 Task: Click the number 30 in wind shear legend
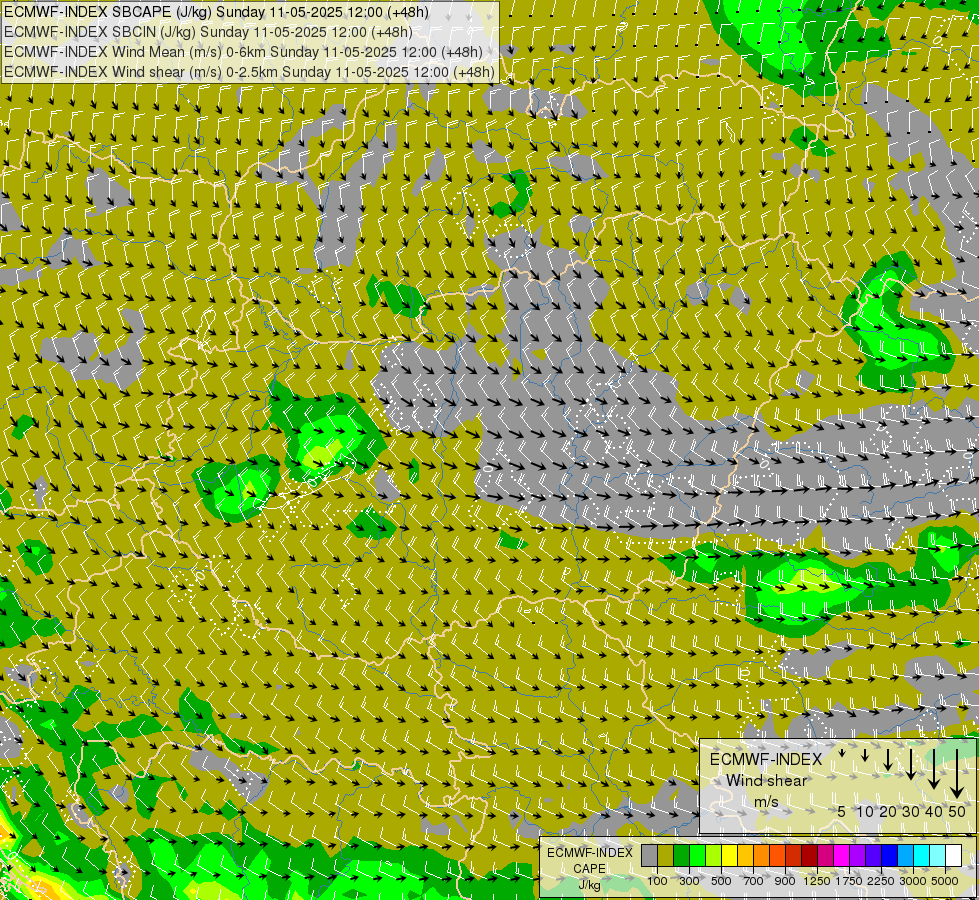911,812
